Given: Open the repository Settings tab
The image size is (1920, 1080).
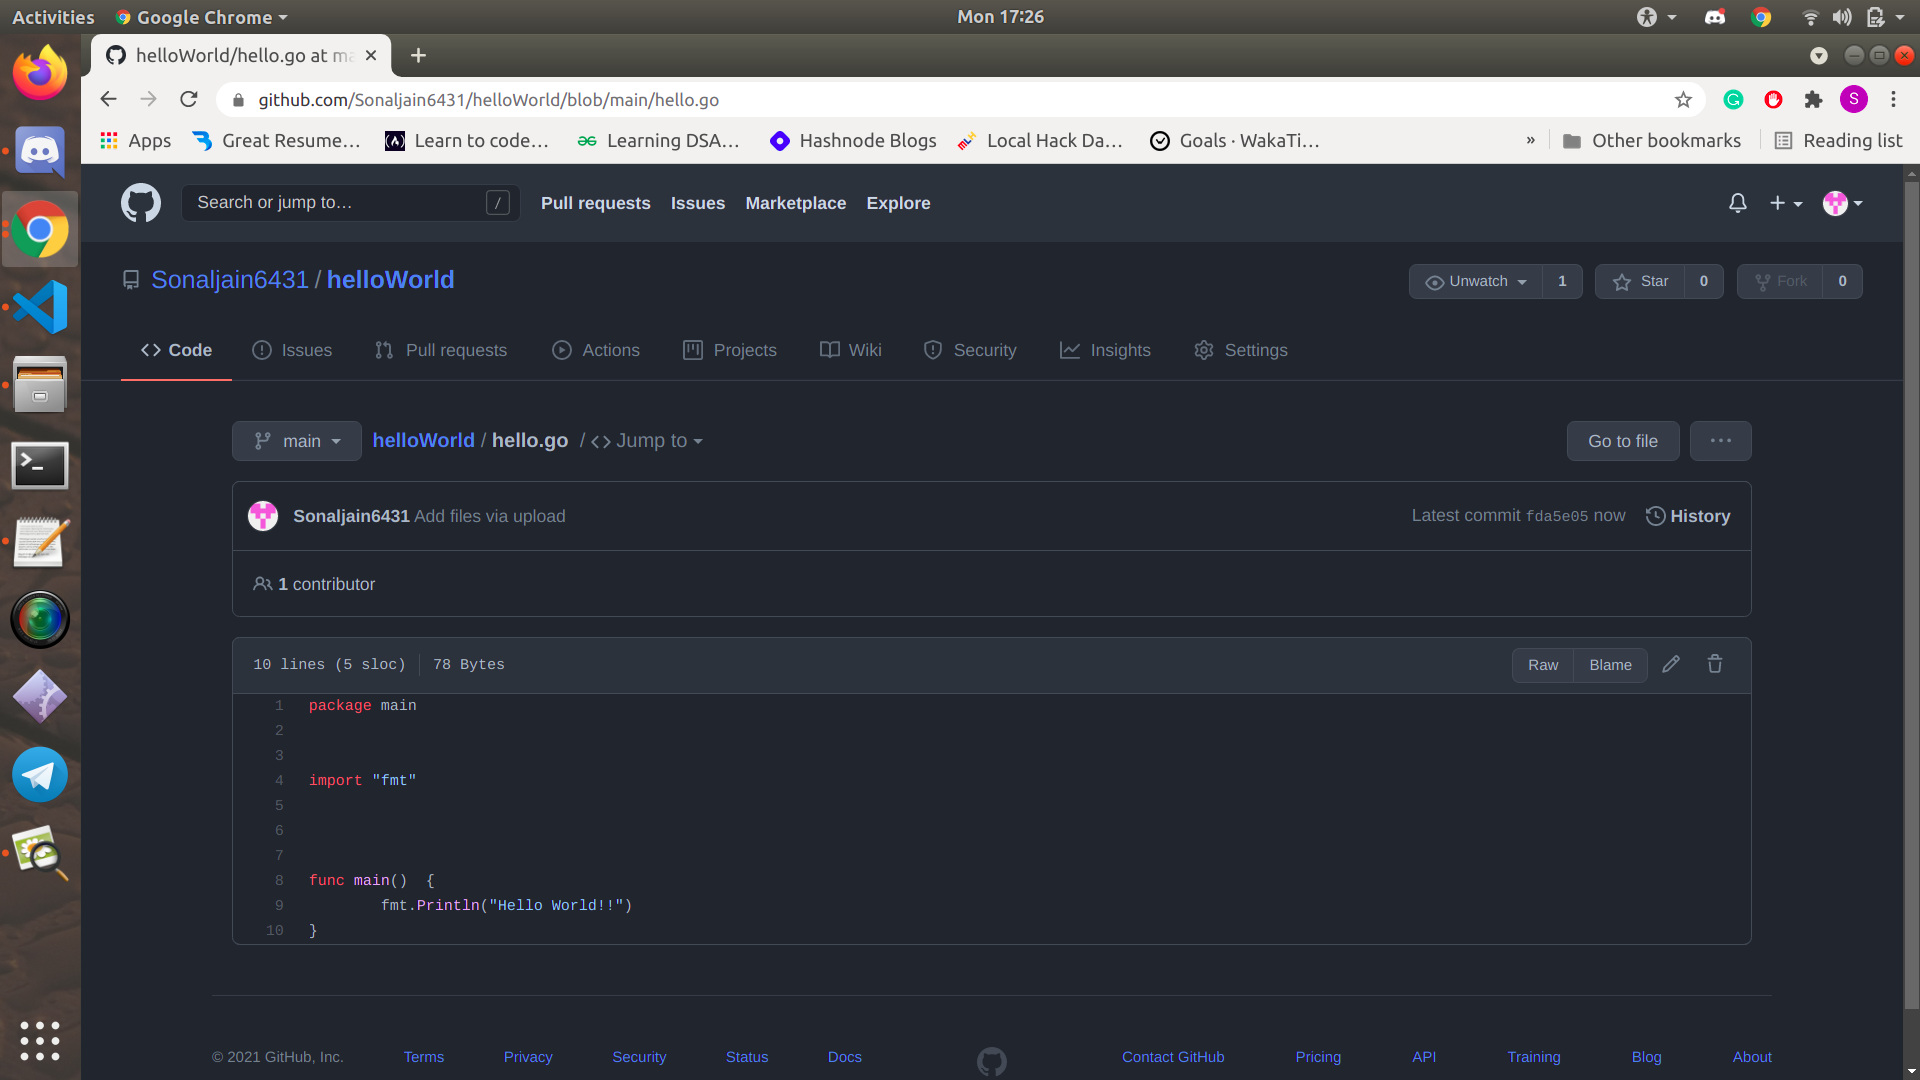Looking at the screenshot, I should 1241,350.
